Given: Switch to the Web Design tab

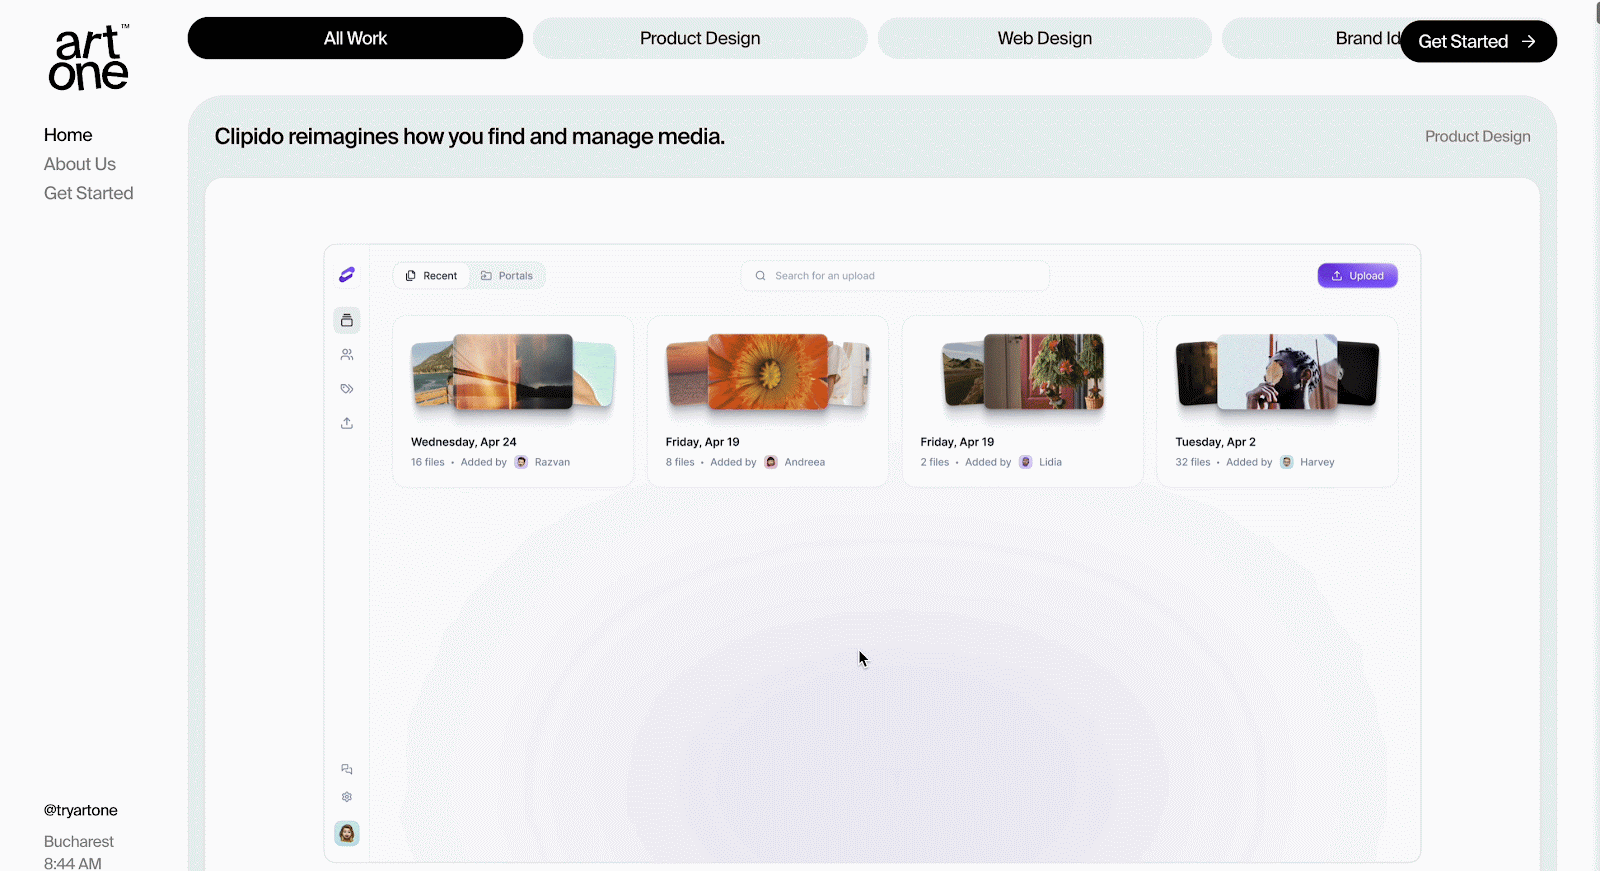Looking at the screenshot, I should [x=1045, y=38].
